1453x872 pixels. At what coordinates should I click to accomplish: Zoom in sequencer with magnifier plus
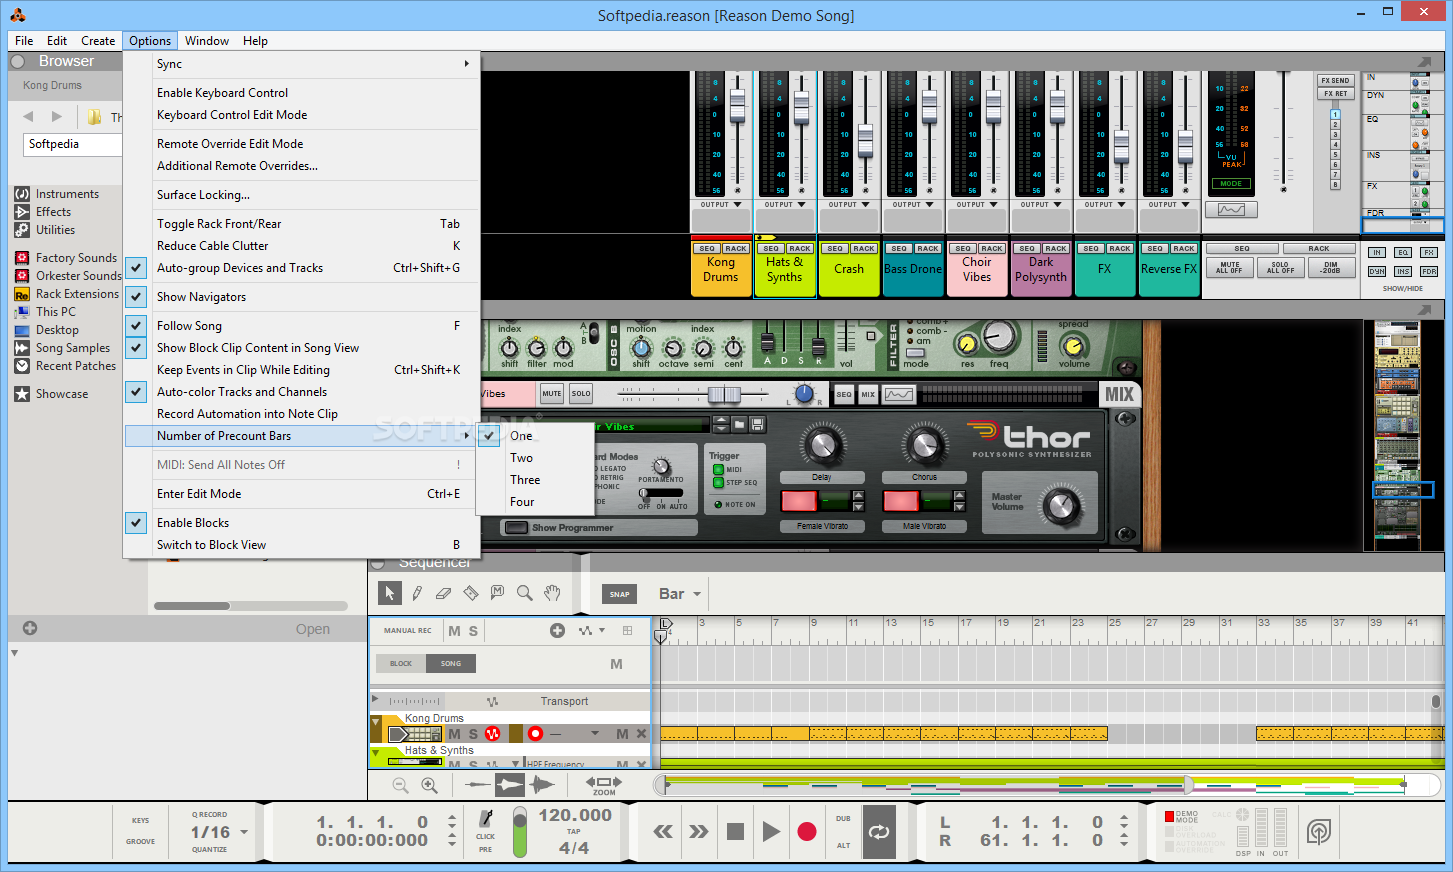click(x=430, y=786)
